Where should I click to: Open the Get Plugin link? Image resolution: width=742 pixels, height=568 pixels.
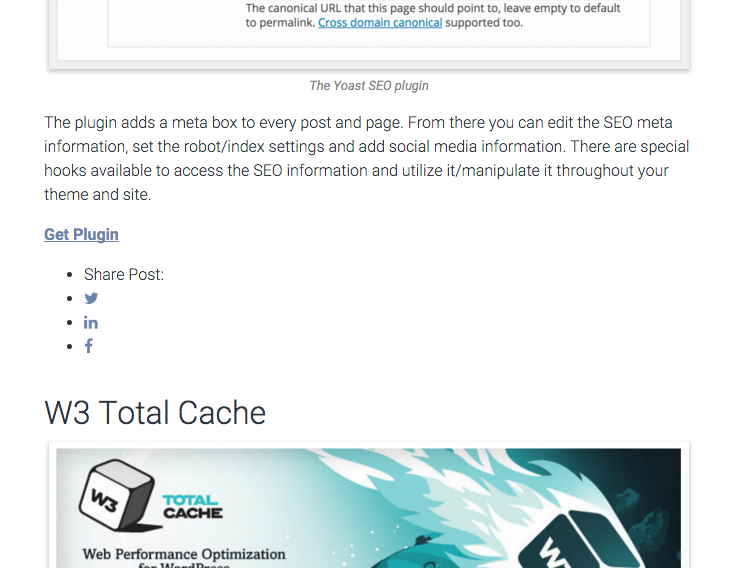[81, 234]
